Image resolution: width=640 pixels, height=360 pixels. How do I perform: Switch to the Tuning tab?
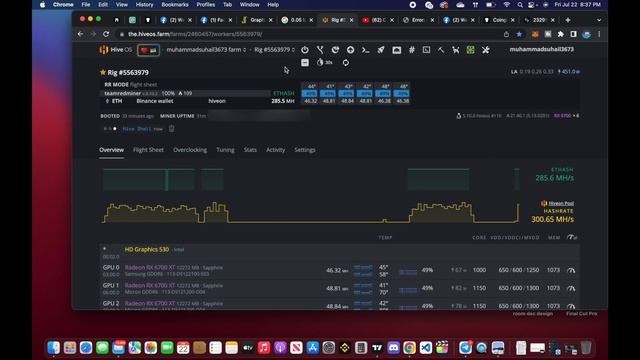pos(225,150)
